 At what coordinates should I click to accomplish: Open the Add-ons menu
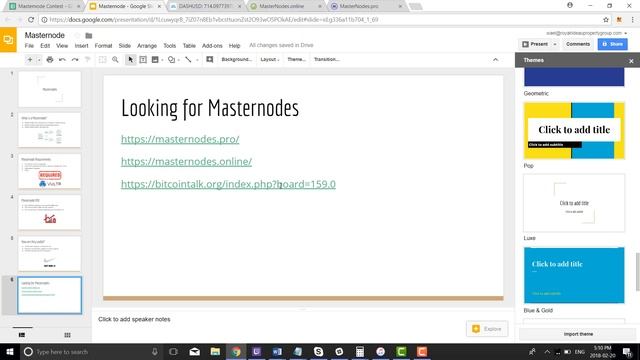pos(212,46)
